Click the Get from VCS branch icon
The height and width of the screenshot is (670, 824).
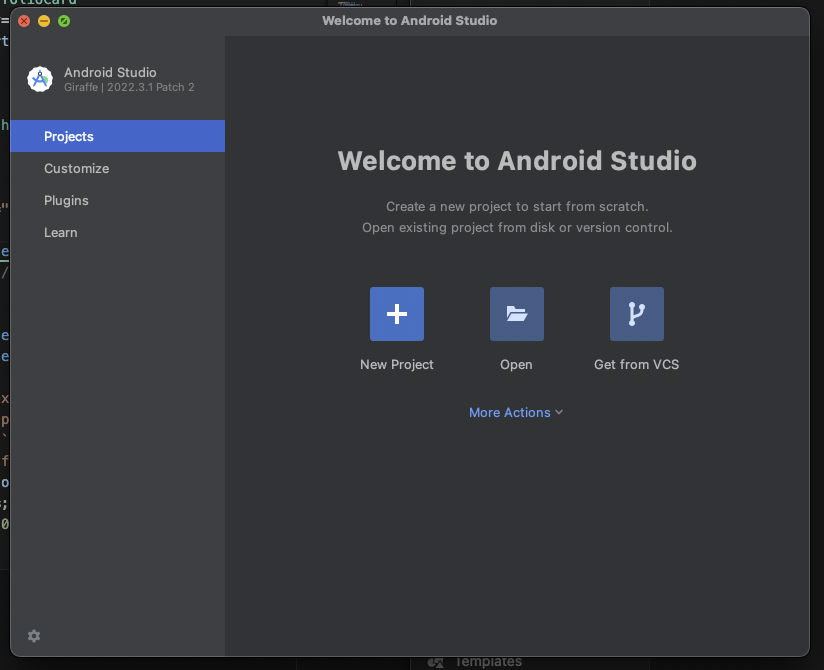tap(636, 314)
